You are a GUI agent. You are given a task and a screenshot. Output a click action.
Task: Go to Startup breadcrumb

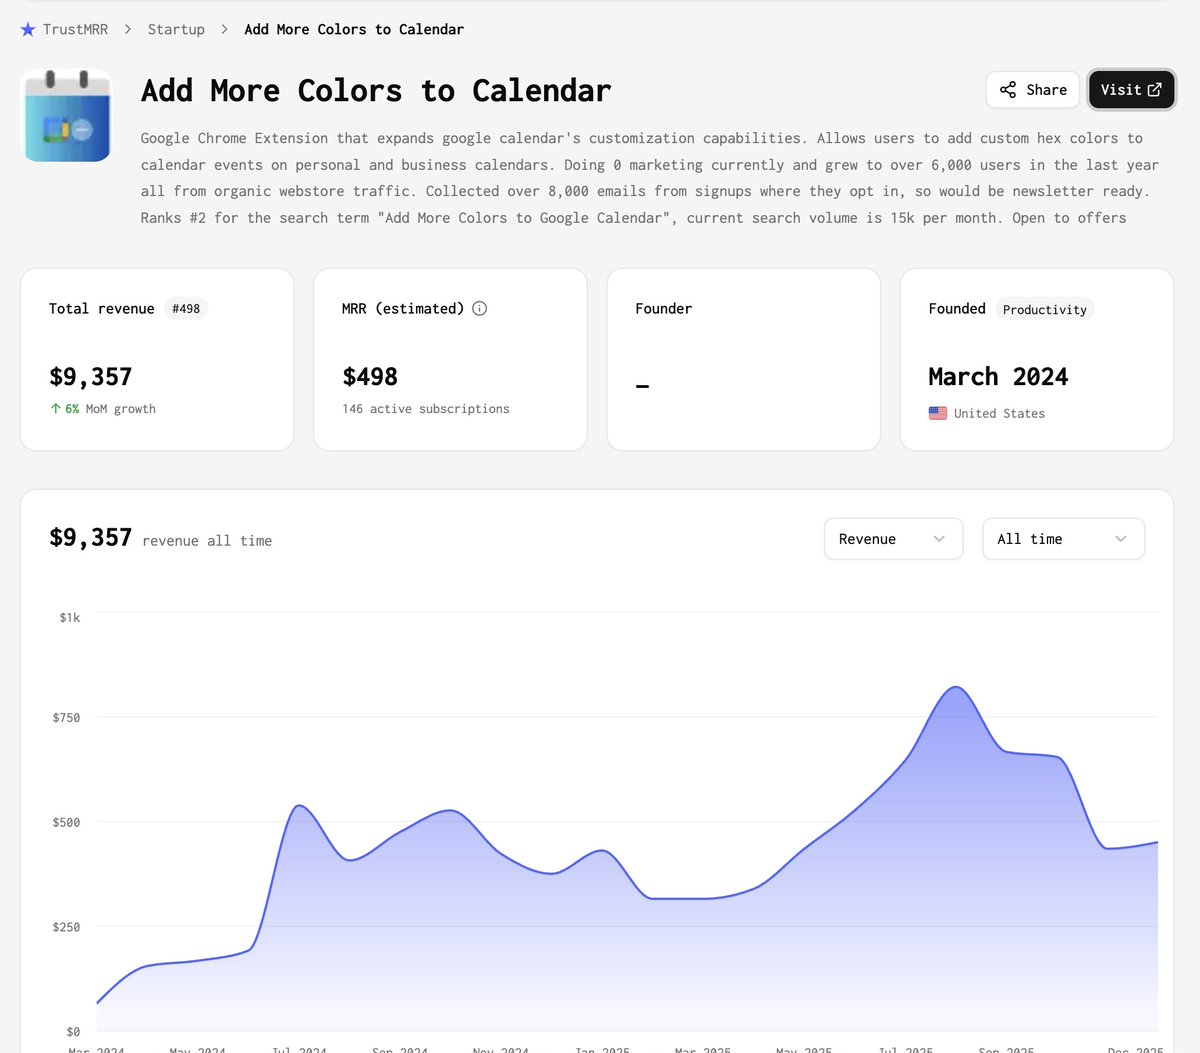(176, 29)
